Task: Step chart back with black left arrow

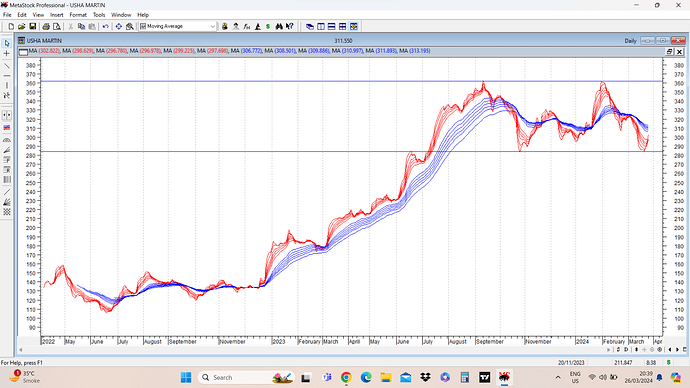Action: point(670,350)
